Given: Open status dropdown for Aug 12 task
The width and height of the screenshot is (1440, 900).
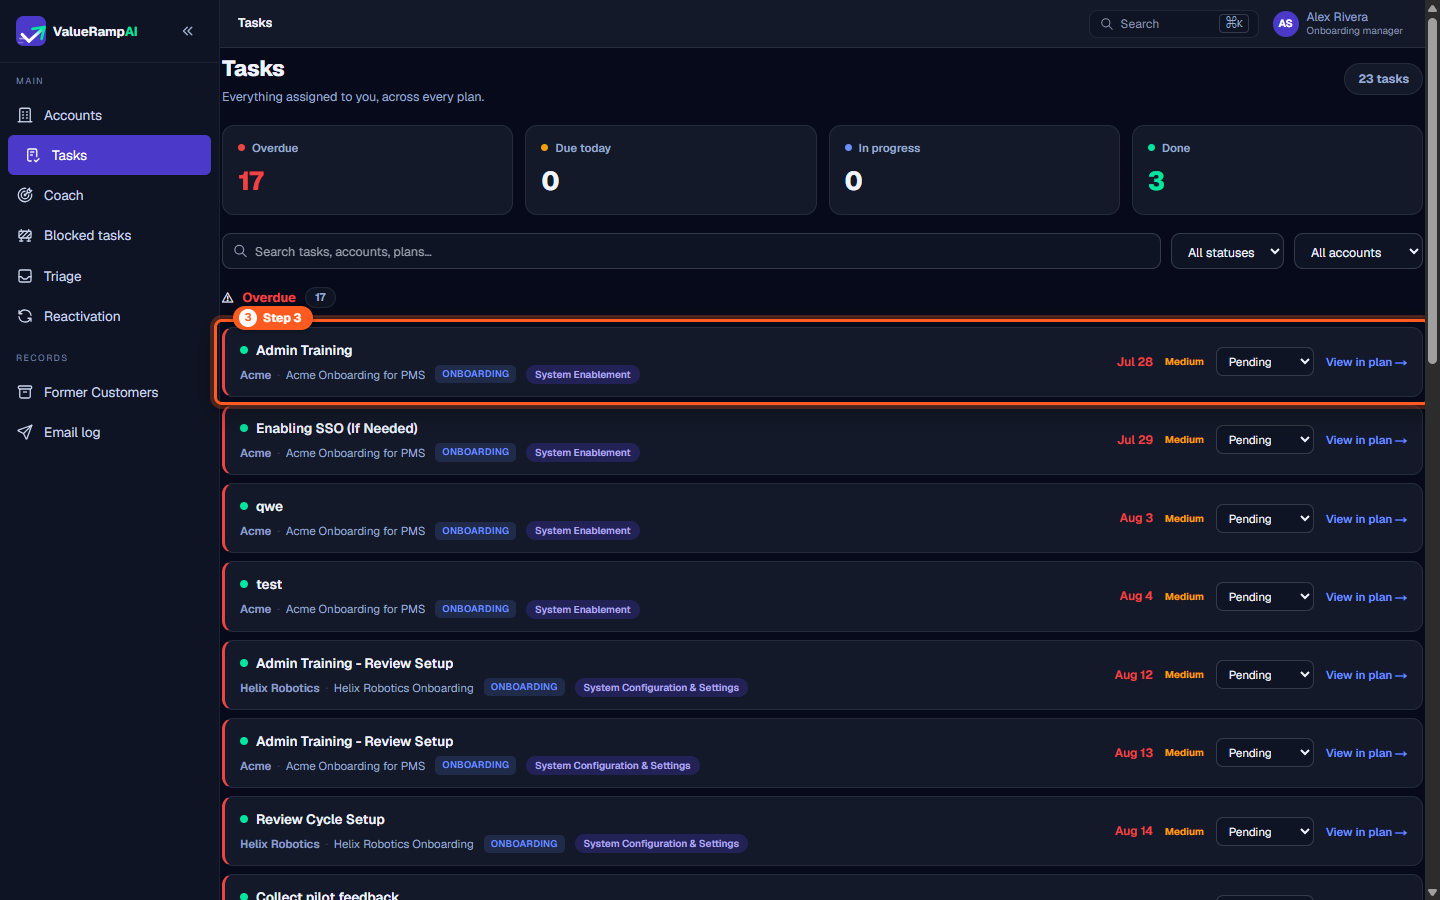Looking at the screenshot, I should 1264,675.
